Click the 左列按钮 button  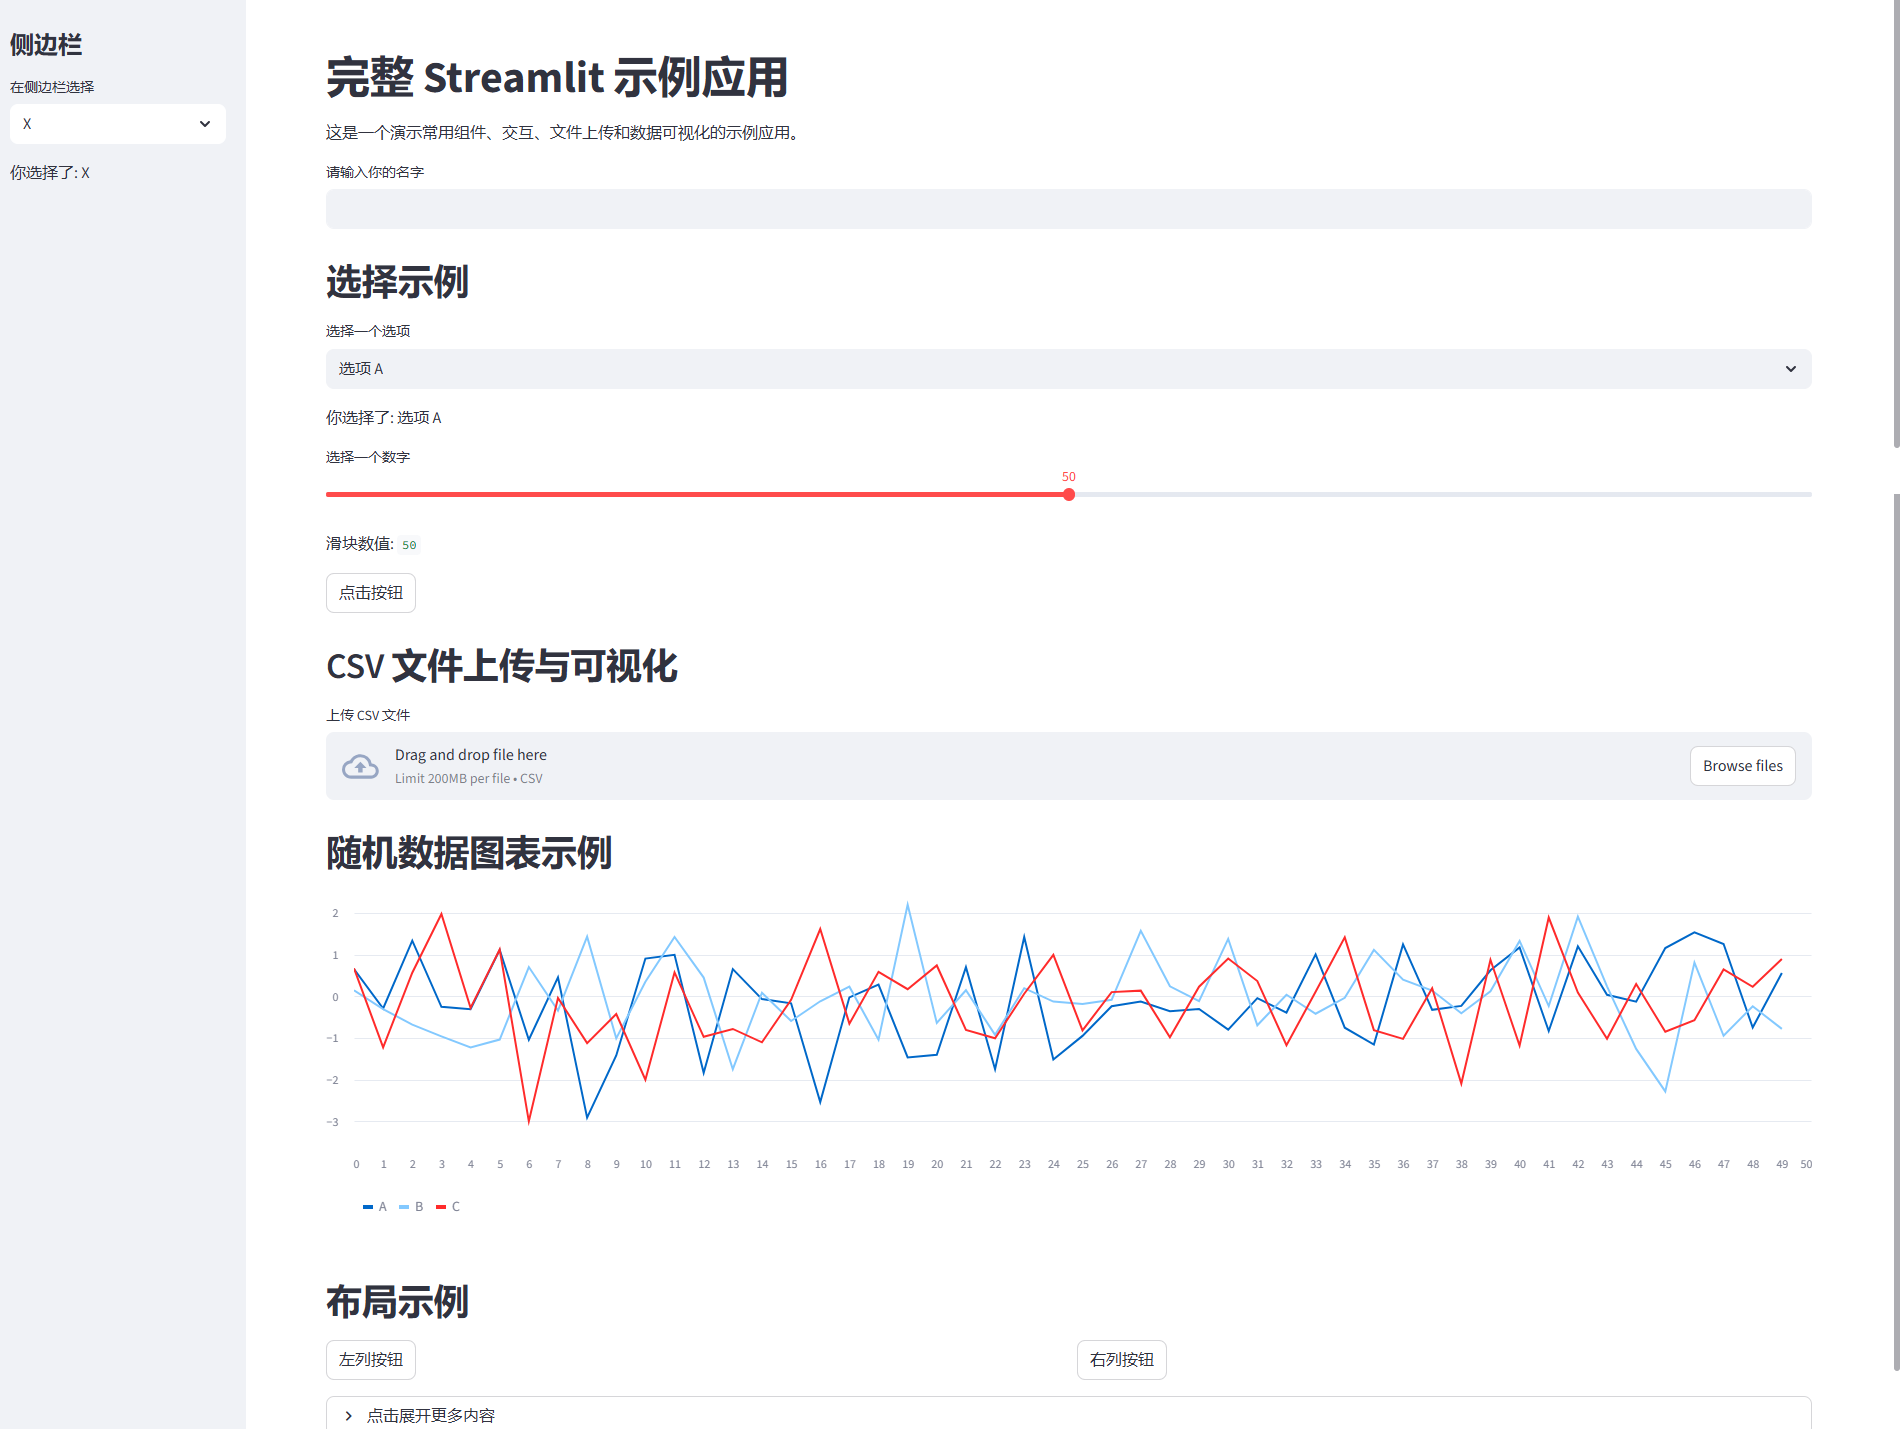pos(371,1360)
